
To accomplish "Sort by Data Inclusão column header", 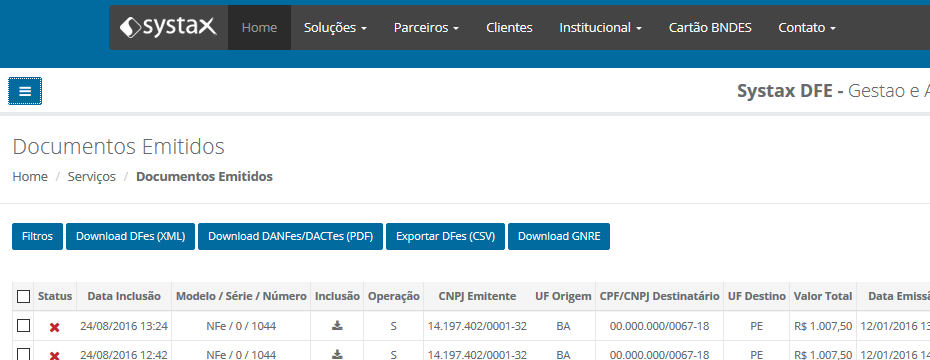I will [124, 296].
